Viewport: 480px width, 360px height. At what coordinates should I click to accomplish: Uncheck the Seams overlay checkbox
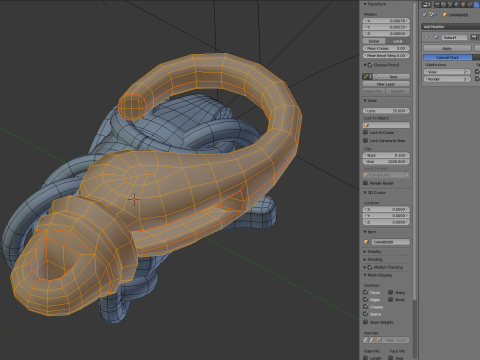pos(366,314)
